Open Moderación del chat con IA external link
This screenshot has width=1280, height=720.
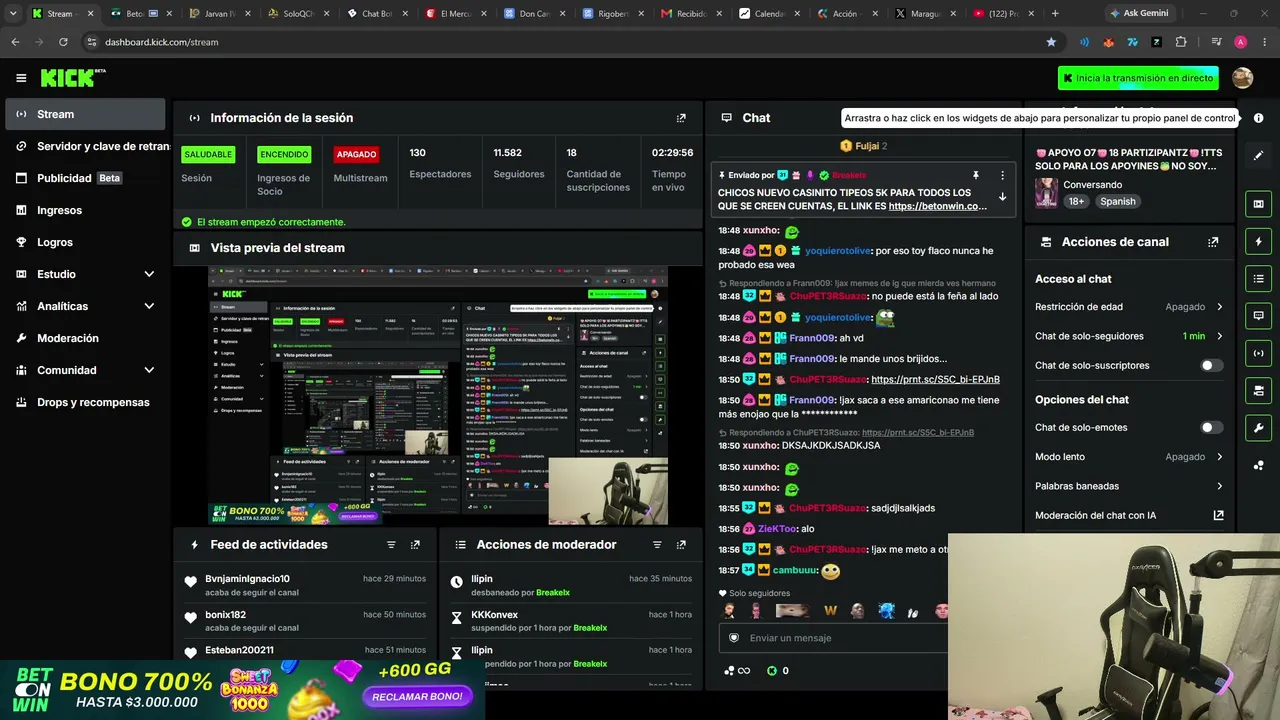coord(1218,516)
